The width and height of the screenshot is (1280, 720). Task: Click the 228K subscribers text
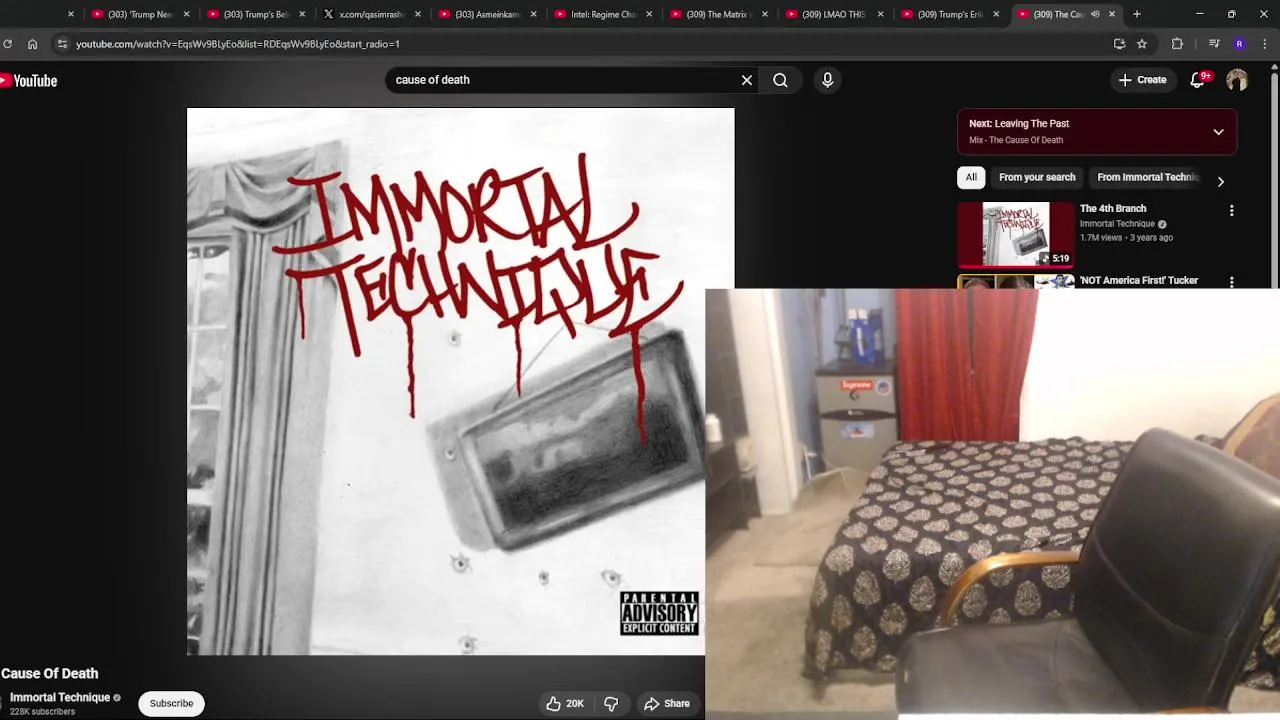click(42, 712)
